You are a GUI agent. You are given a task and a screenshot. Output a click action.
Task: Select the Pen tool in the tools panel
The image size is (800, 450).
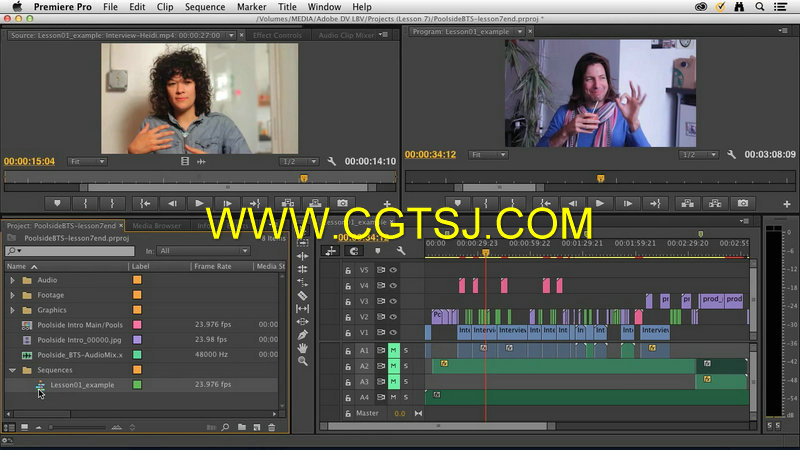coord(303,335)
